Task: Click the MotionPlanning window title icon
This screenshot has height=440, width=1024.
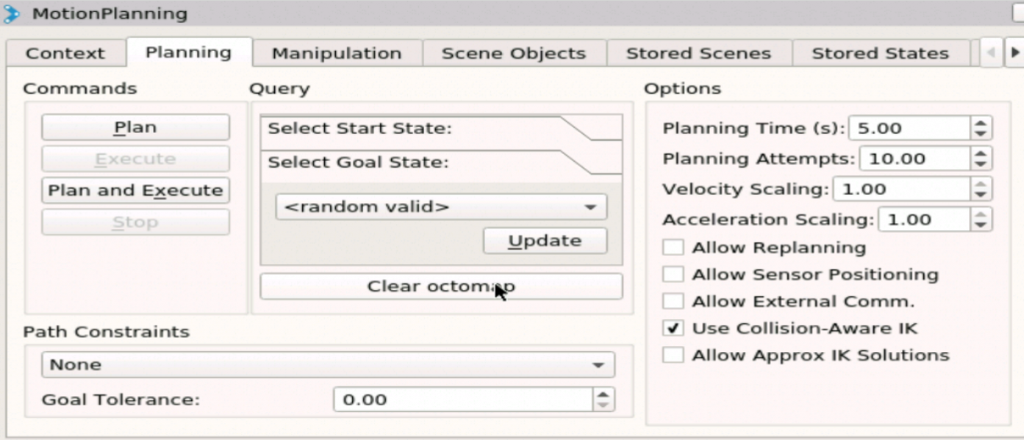Action: coord(12,14)
